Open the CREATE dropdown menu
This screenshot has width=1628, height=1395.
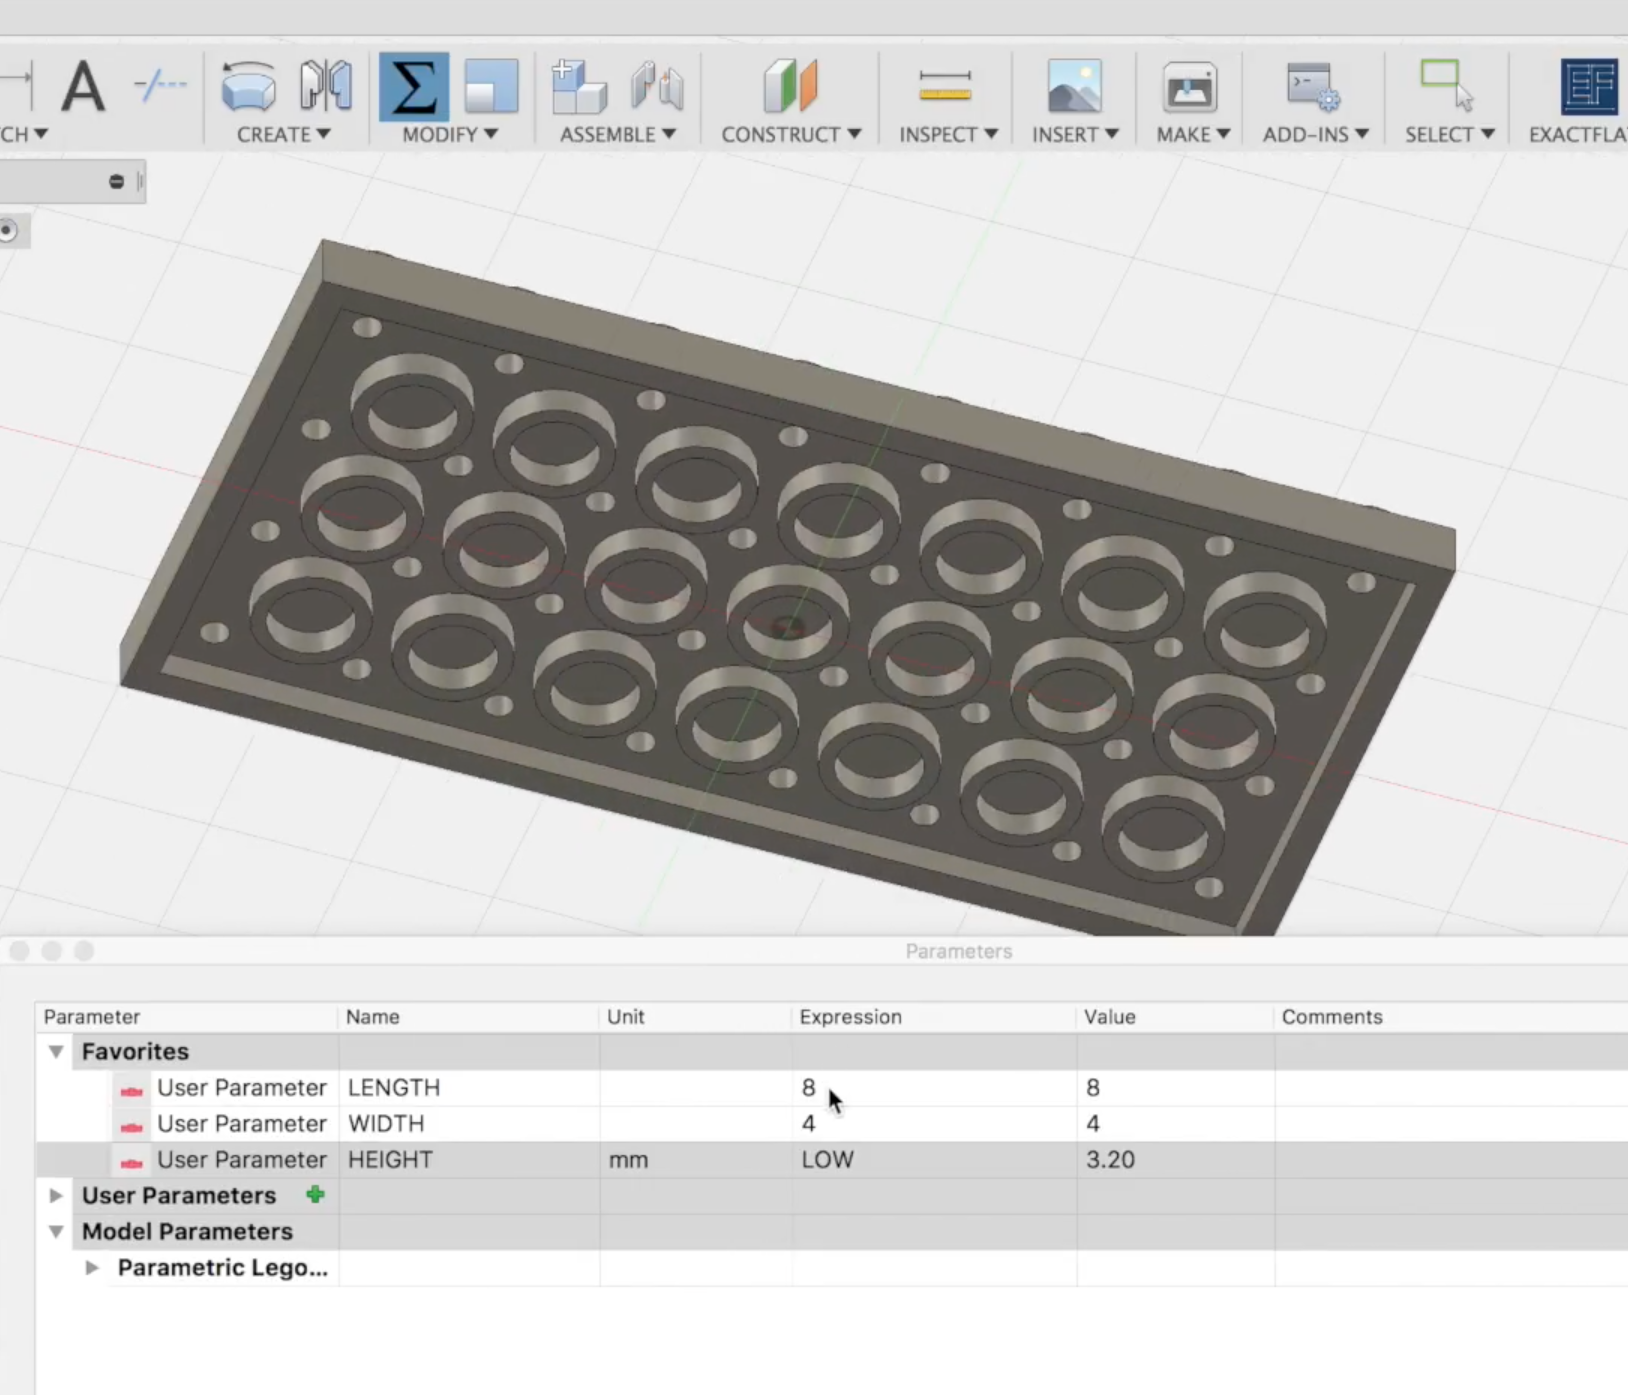point(285,134)
